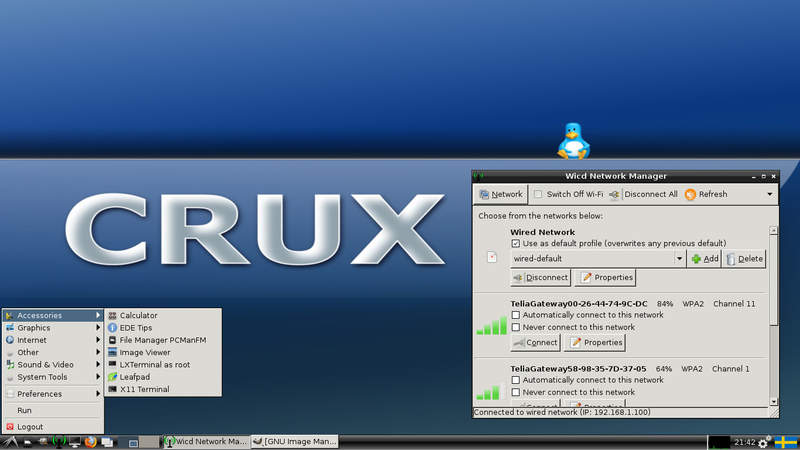
Task: Connect to TeliaGateway00-26-44-74-9C-DC
Action: coord(536,342)
